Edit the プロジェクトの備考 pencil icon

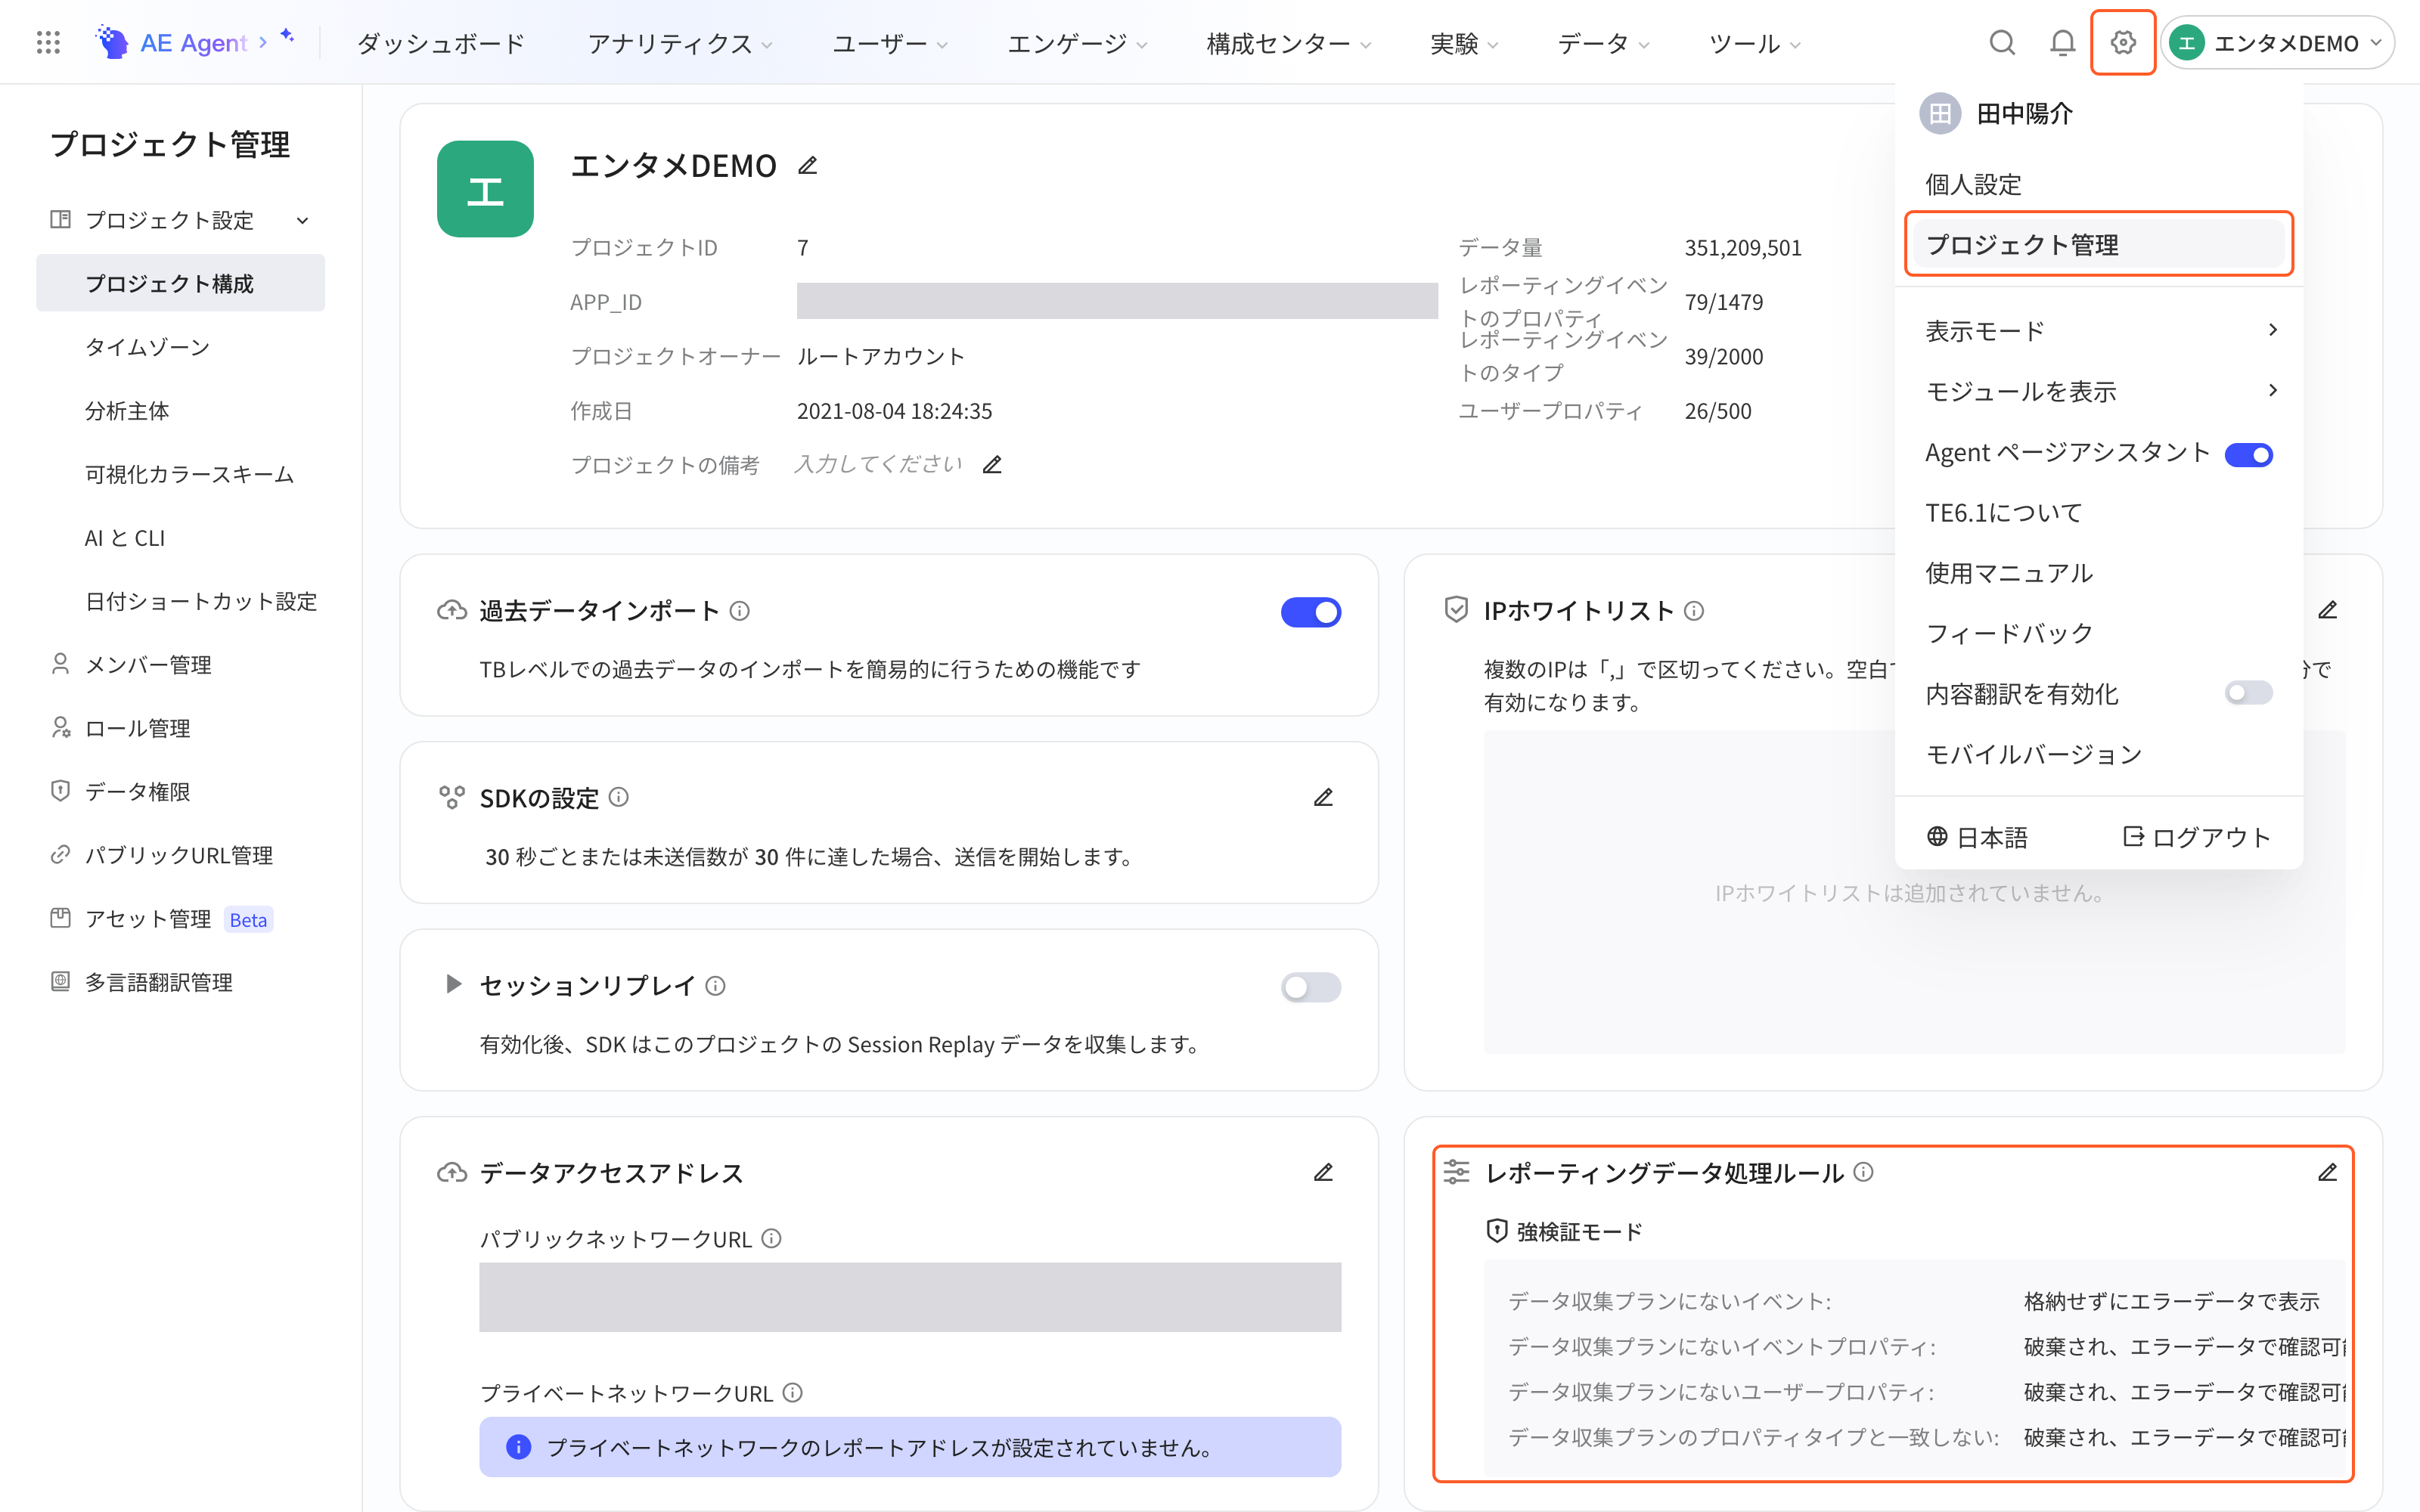click(992, 465)
